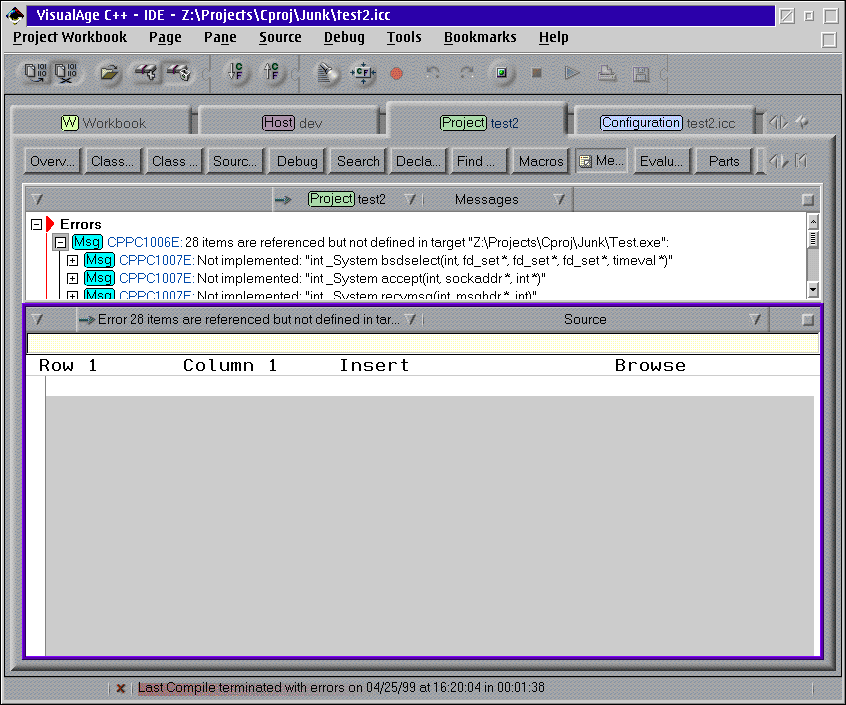The image size is (846, 705).
Task: Click the C/F up-arrow toolbar icon
Action: click(271, 71)
